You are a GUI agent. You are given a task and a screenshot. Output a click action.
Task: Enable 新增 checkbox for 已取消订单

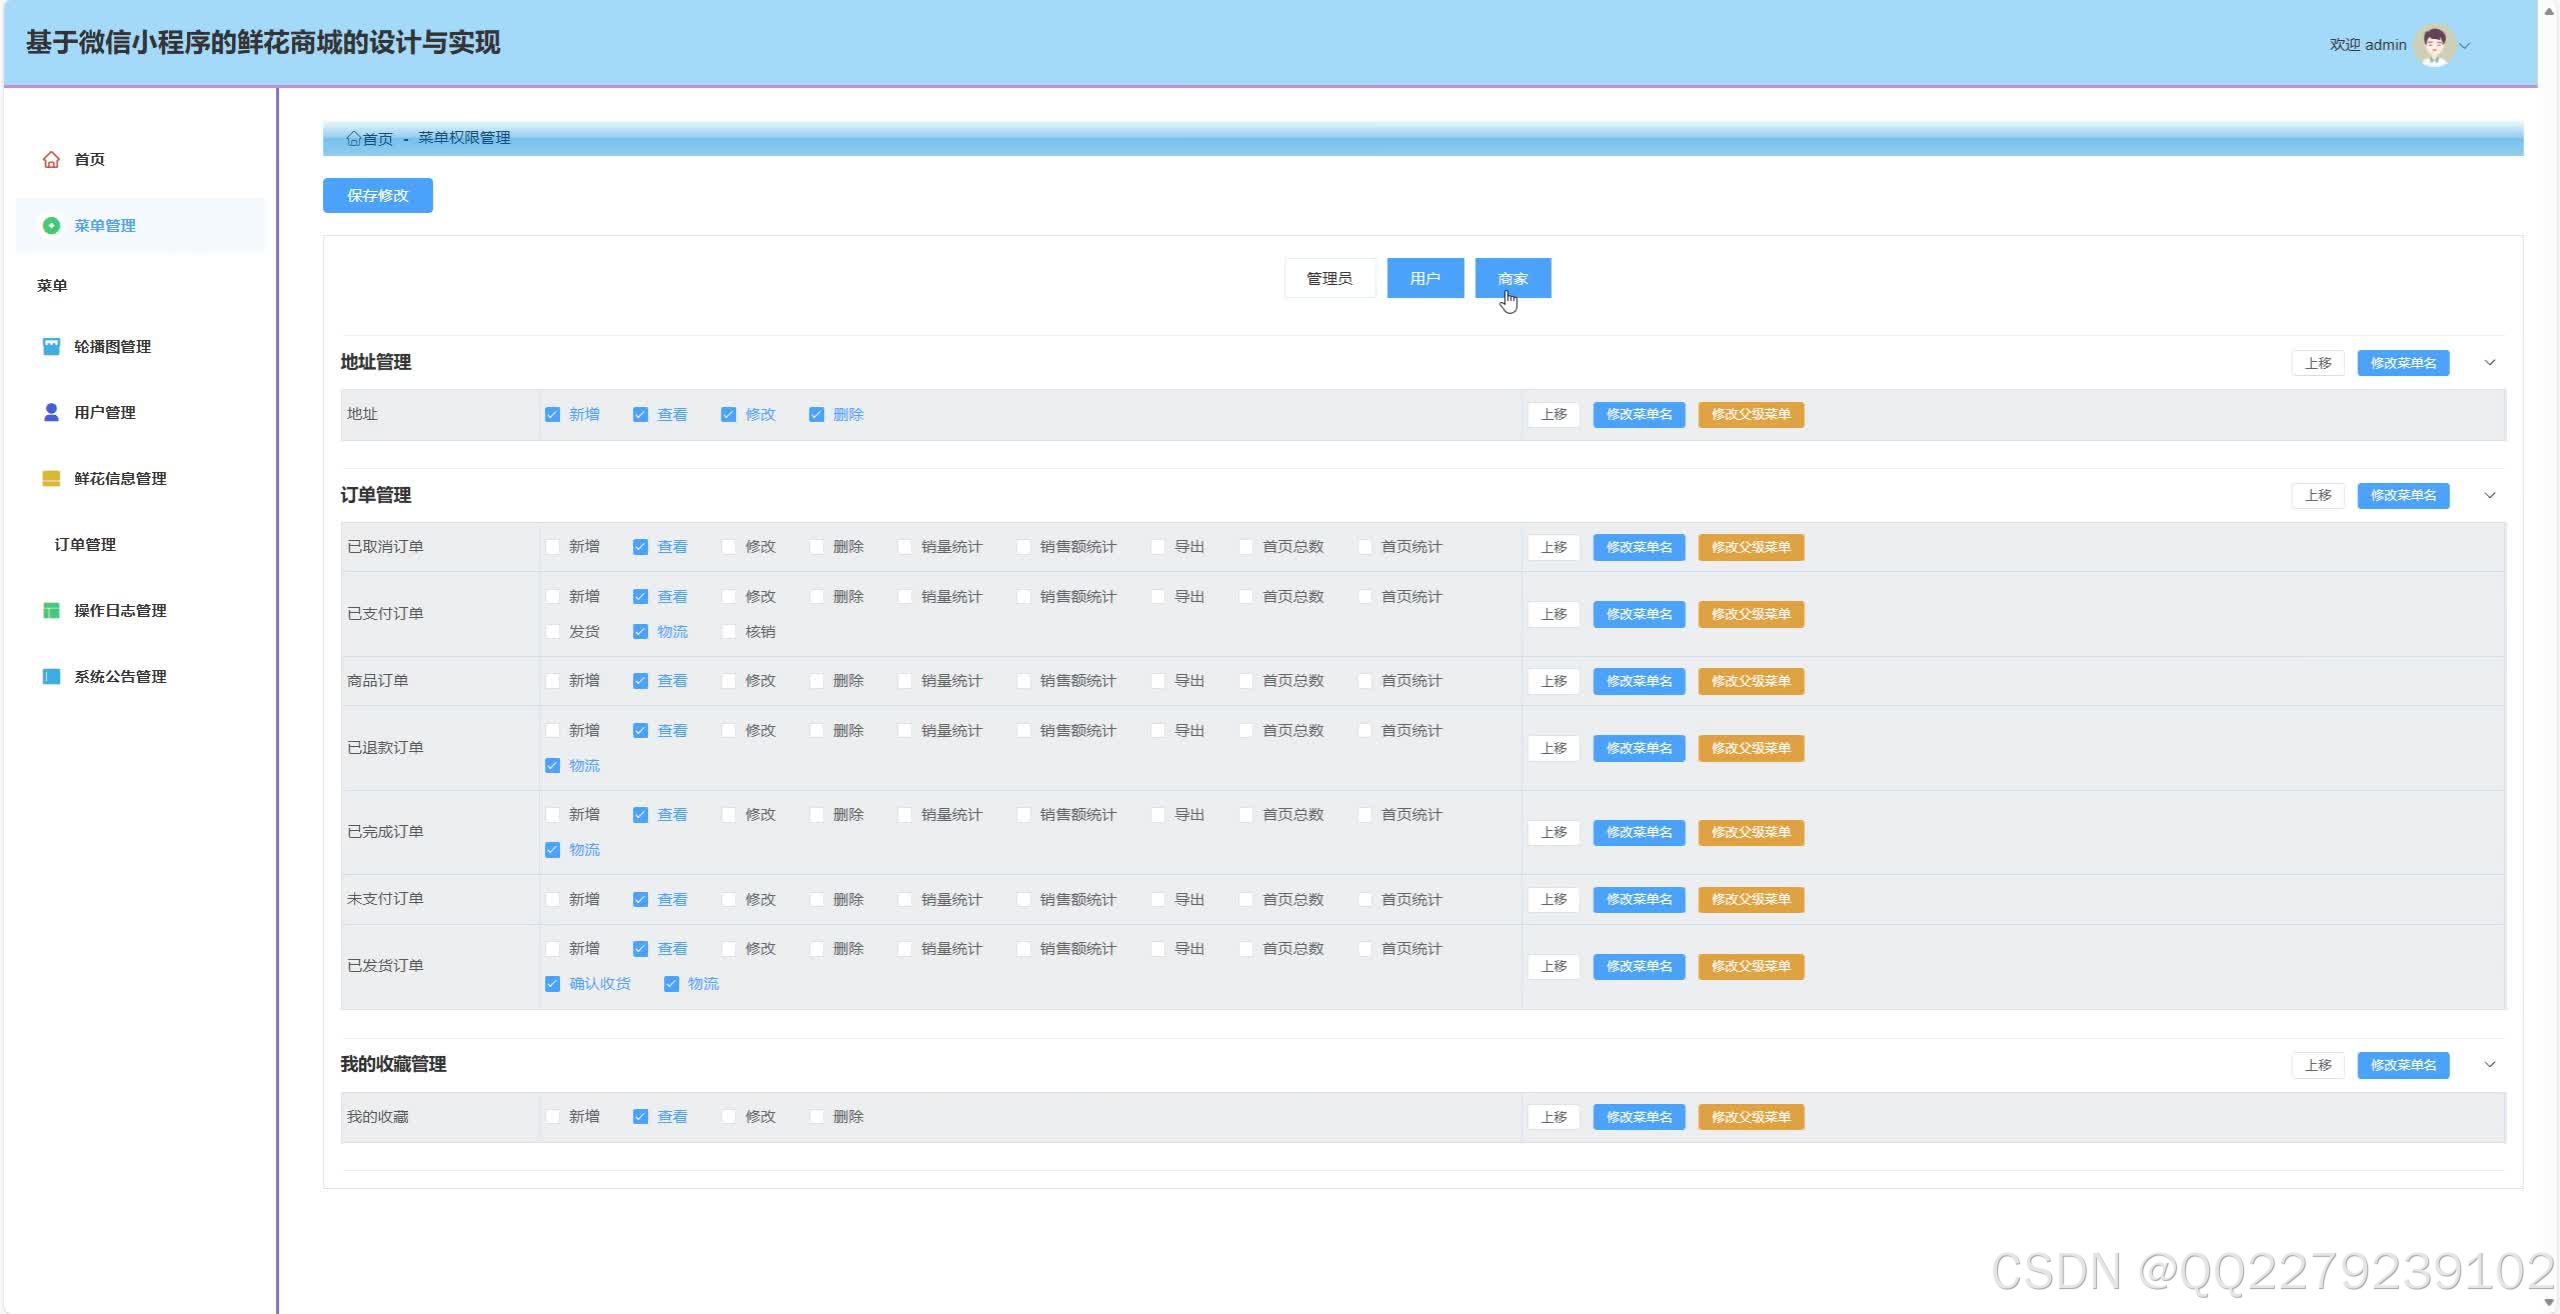552,547
